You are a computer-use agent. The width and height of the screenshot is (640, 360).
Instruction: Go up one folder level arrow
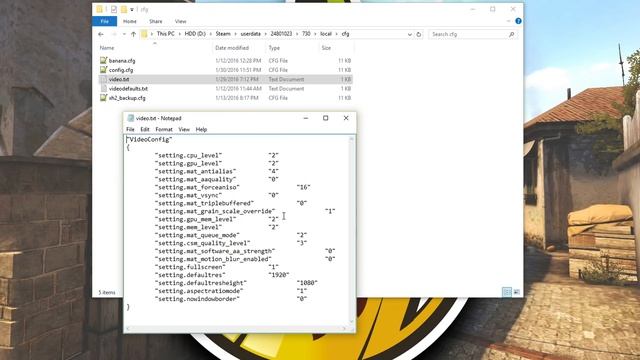click(x=133, y=34)
